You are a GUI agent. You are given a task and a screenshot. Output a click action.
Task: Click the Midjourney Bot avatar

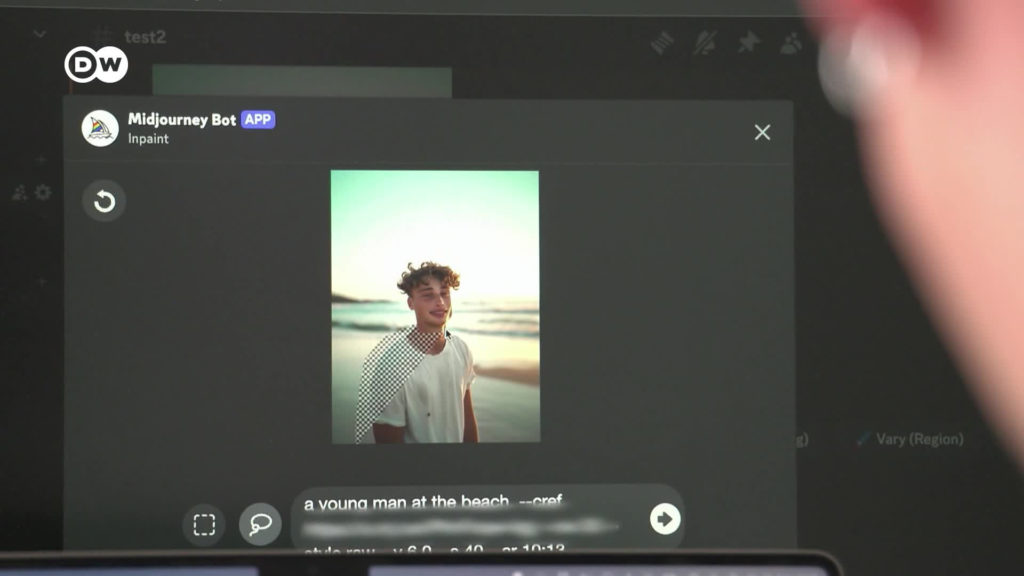coord(100,128)
